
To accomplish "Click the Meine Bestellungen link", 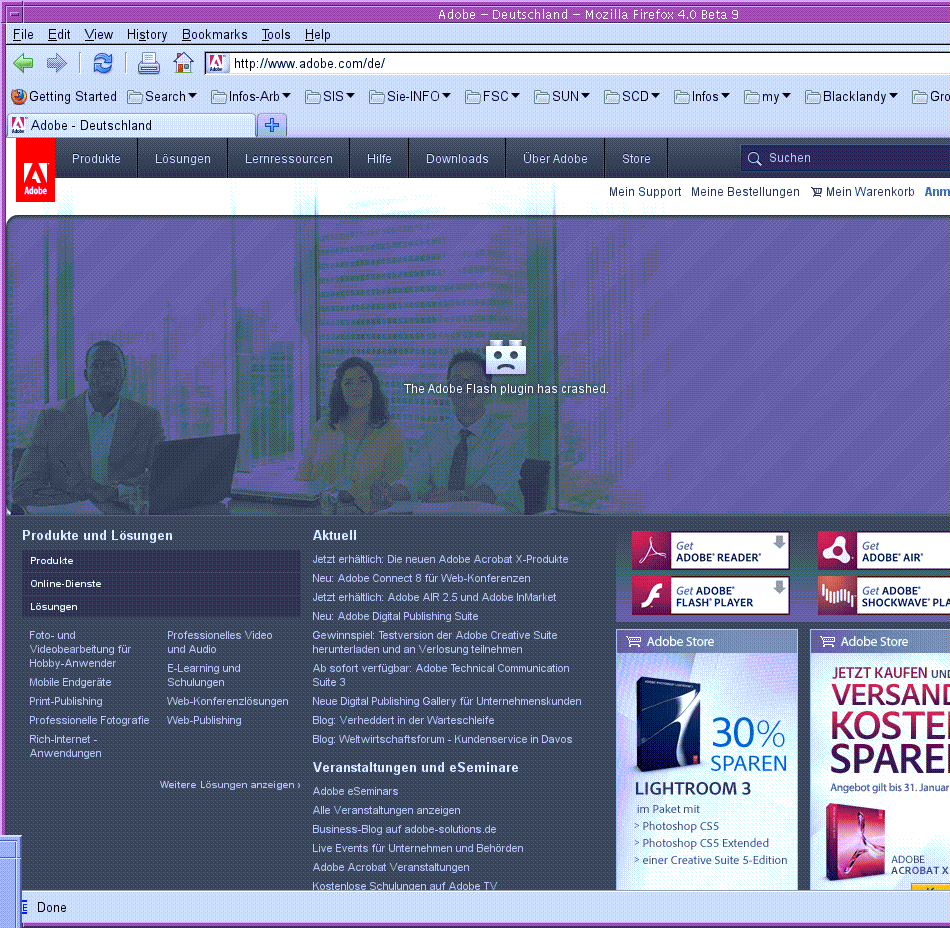I will click(x=745, y=192).
